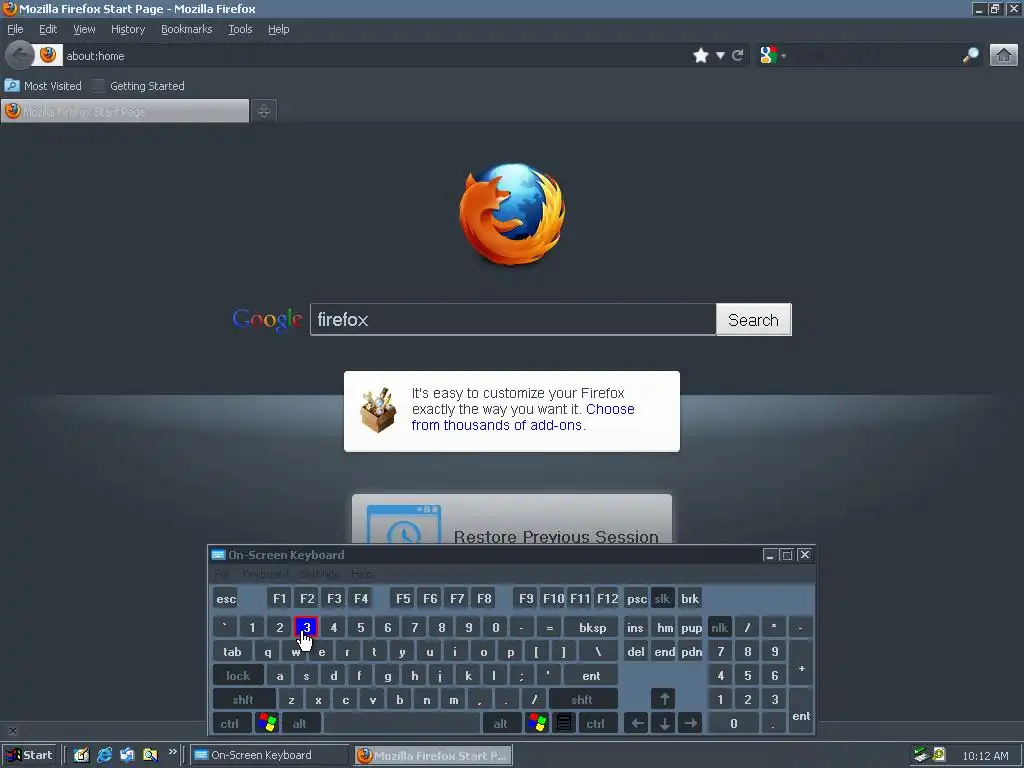Open the Windows Start menu
Image resolution: width=1024 pixels, height=768 pixels.
(30, 755)
